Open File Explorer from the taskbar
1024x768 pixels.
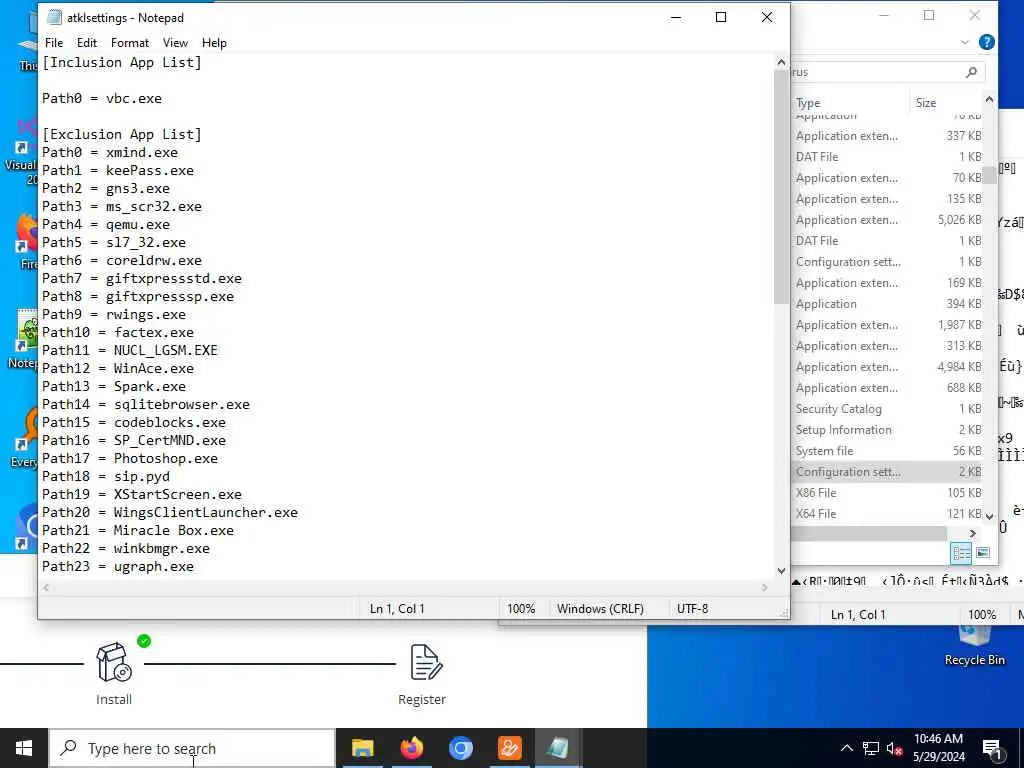coord(362,748)
